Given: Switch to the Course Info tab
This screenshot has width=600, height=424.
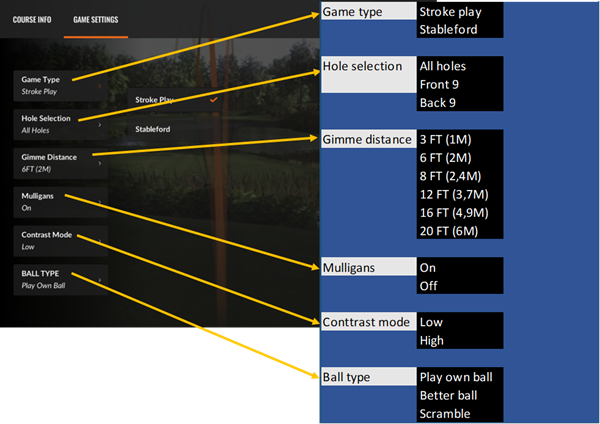Looking at the screenshot, I should click(32, 19).
